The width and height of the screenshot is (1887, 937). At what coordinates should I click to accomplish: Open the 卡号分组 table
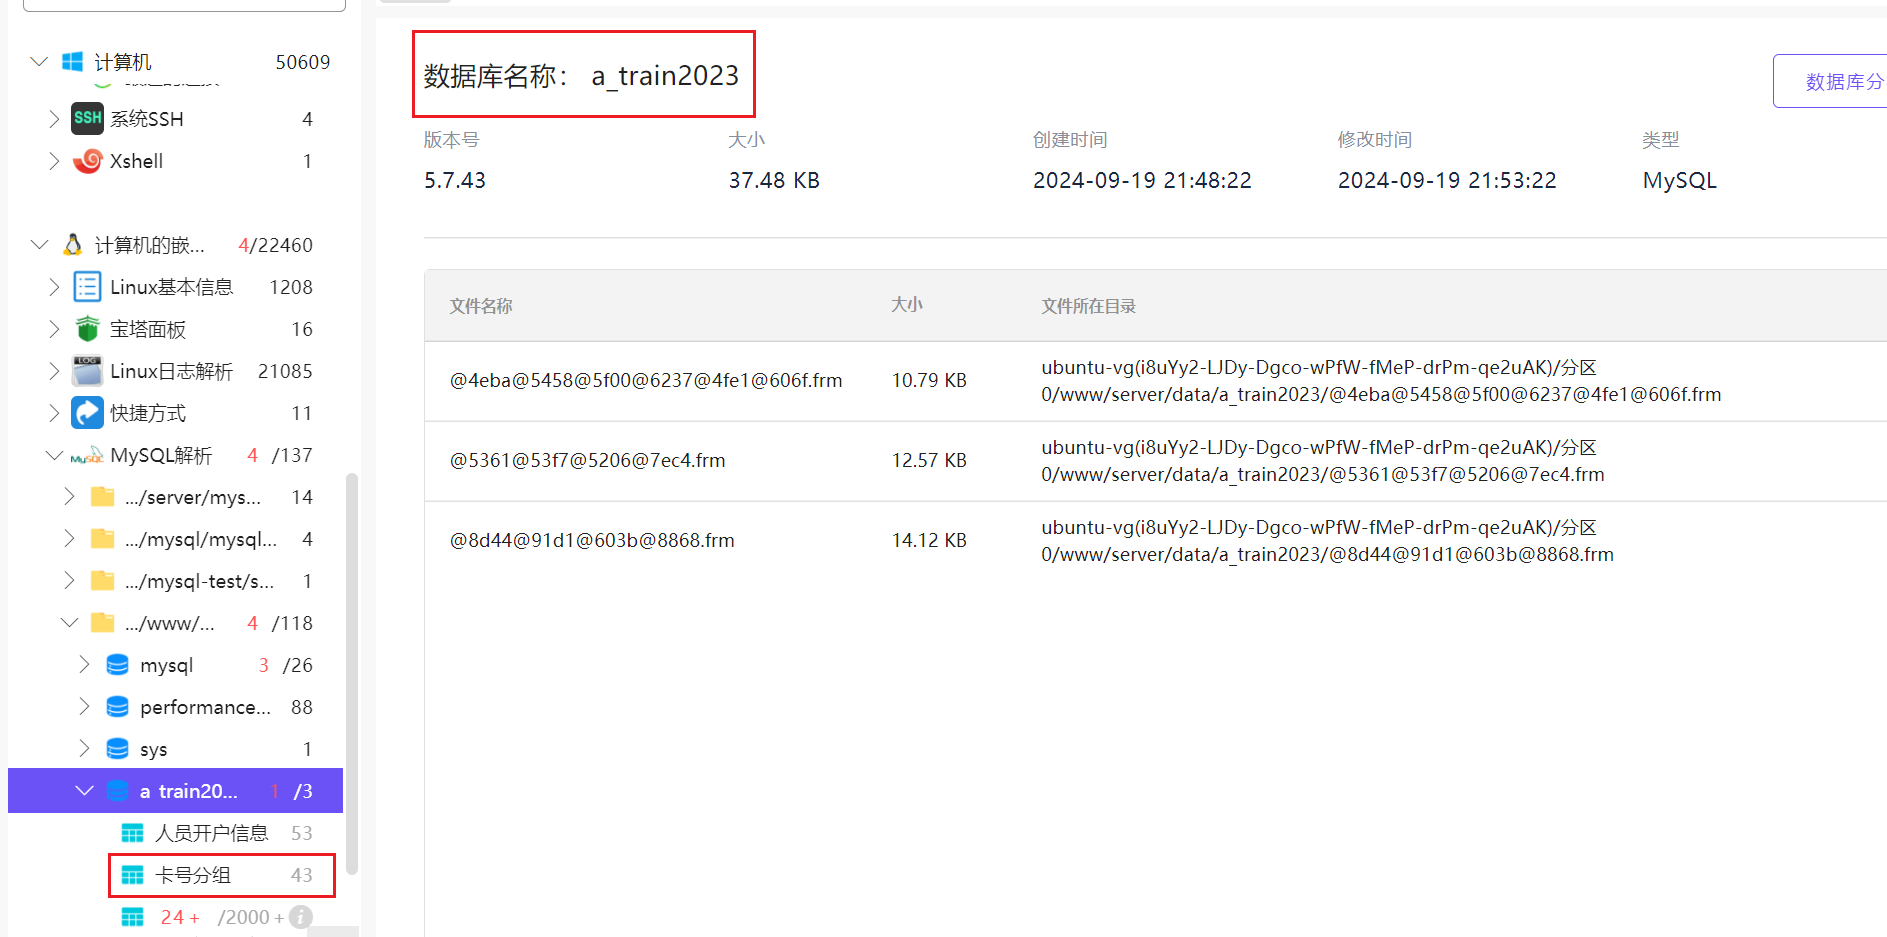pyautogui.click(x=193, y=875)
